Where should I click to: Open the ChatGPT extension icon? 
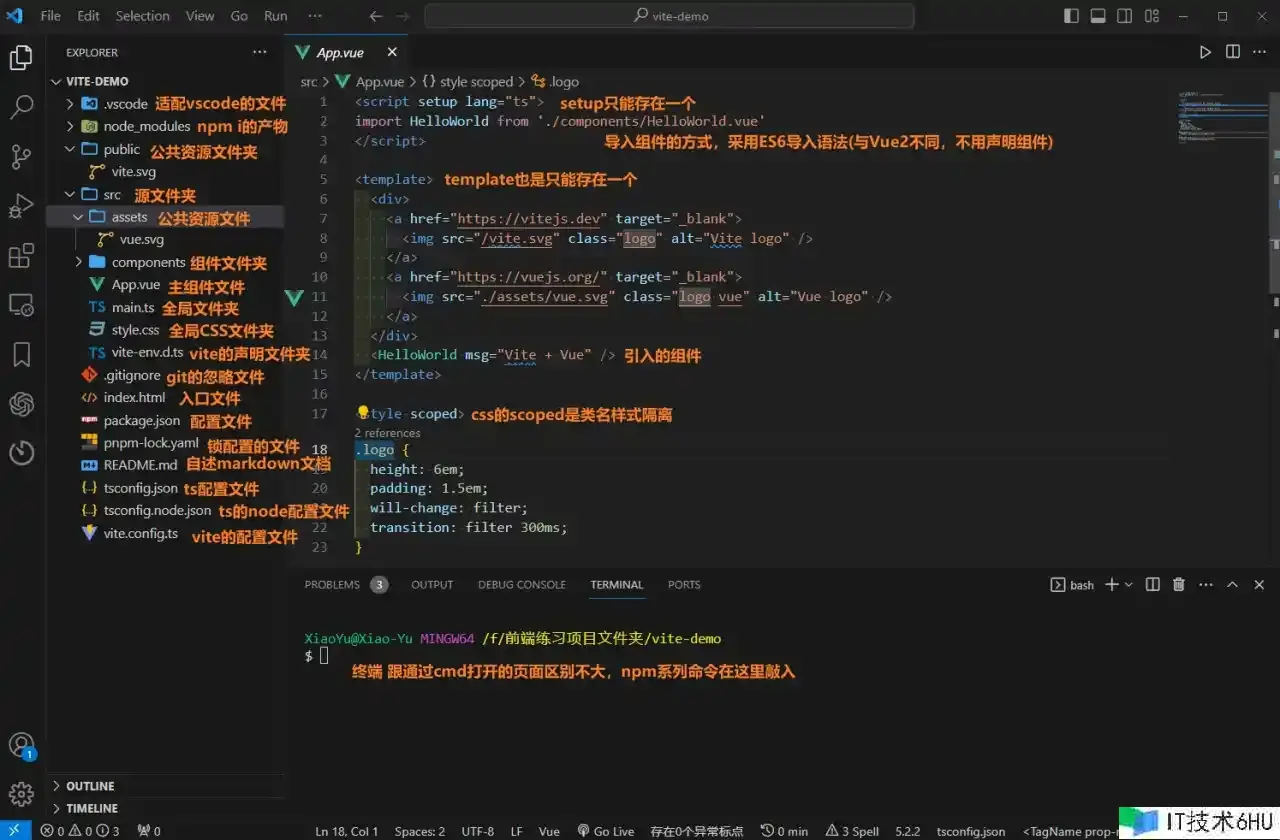[x=21, y=404]
